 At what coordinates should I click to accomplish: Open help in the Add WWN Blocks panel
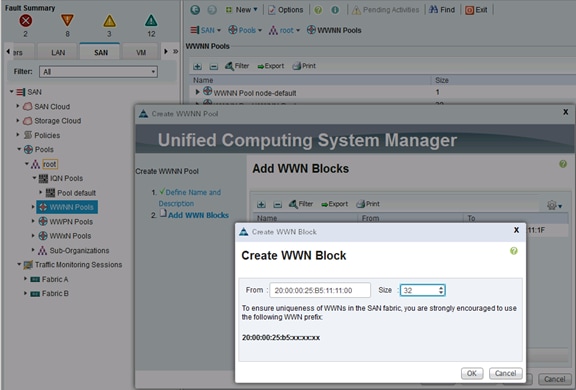pyautogui.click(x=563, y=164)
